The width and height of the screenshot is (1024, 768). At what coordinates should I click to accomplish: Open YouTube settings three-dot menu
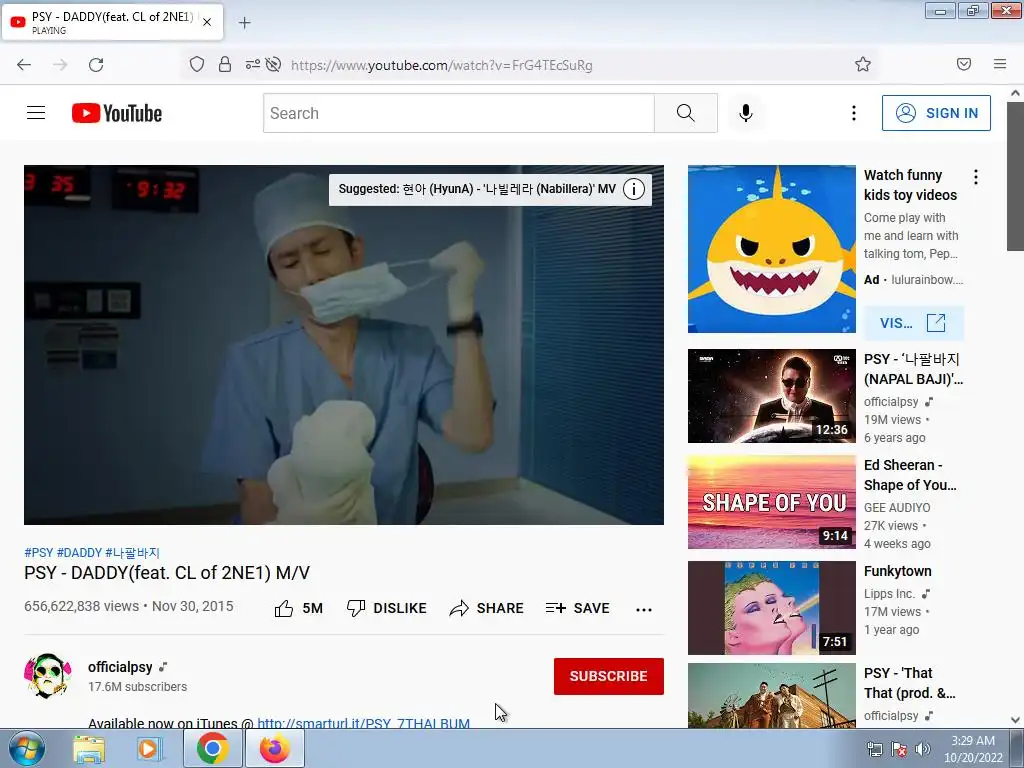(854, 113)
